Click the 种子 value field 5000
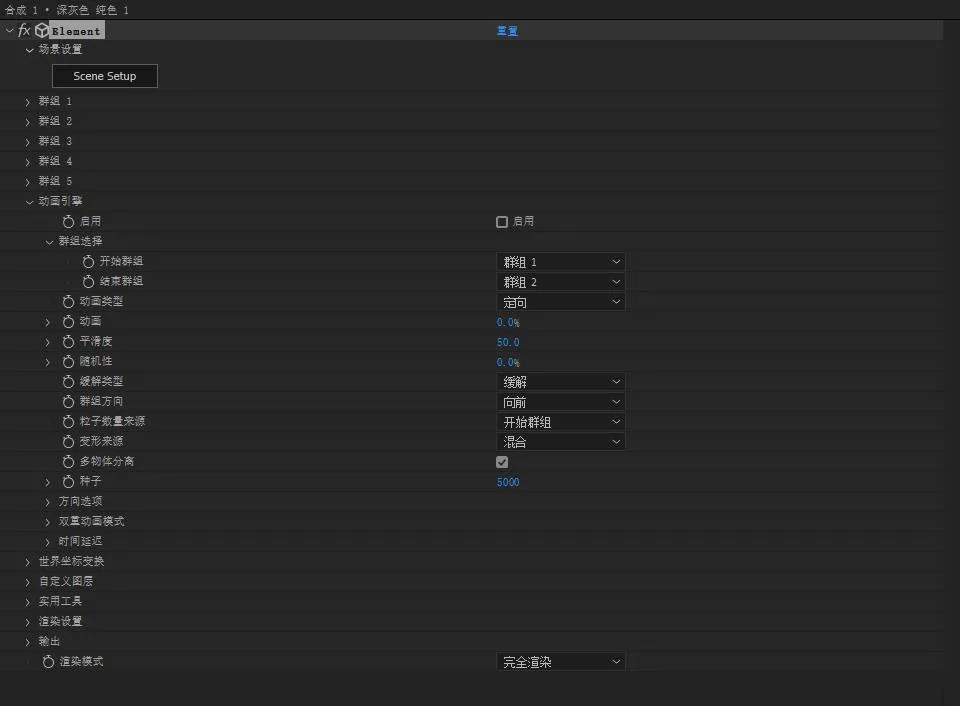The width and height of the screenshot is (960, 706). 508,482
